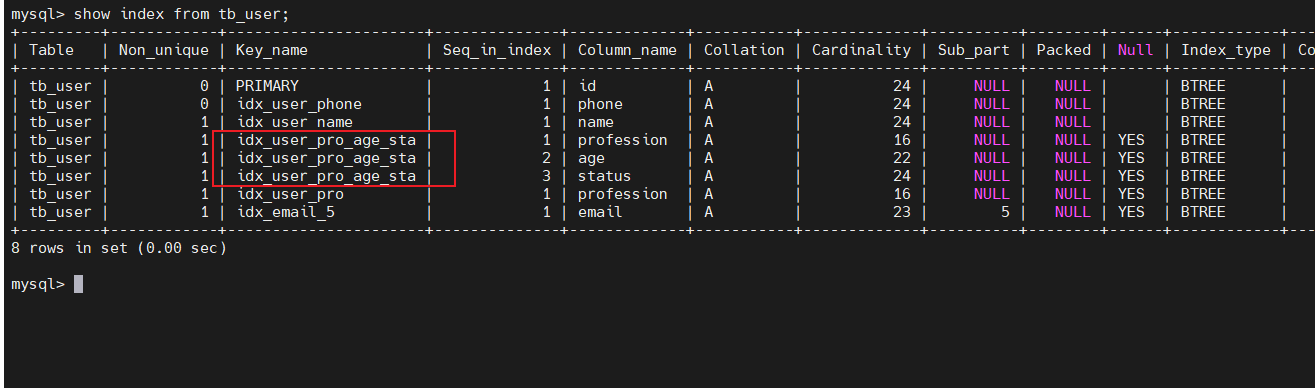
Task: Click the idx_user_name index entry
Action: tap(294, 122)
